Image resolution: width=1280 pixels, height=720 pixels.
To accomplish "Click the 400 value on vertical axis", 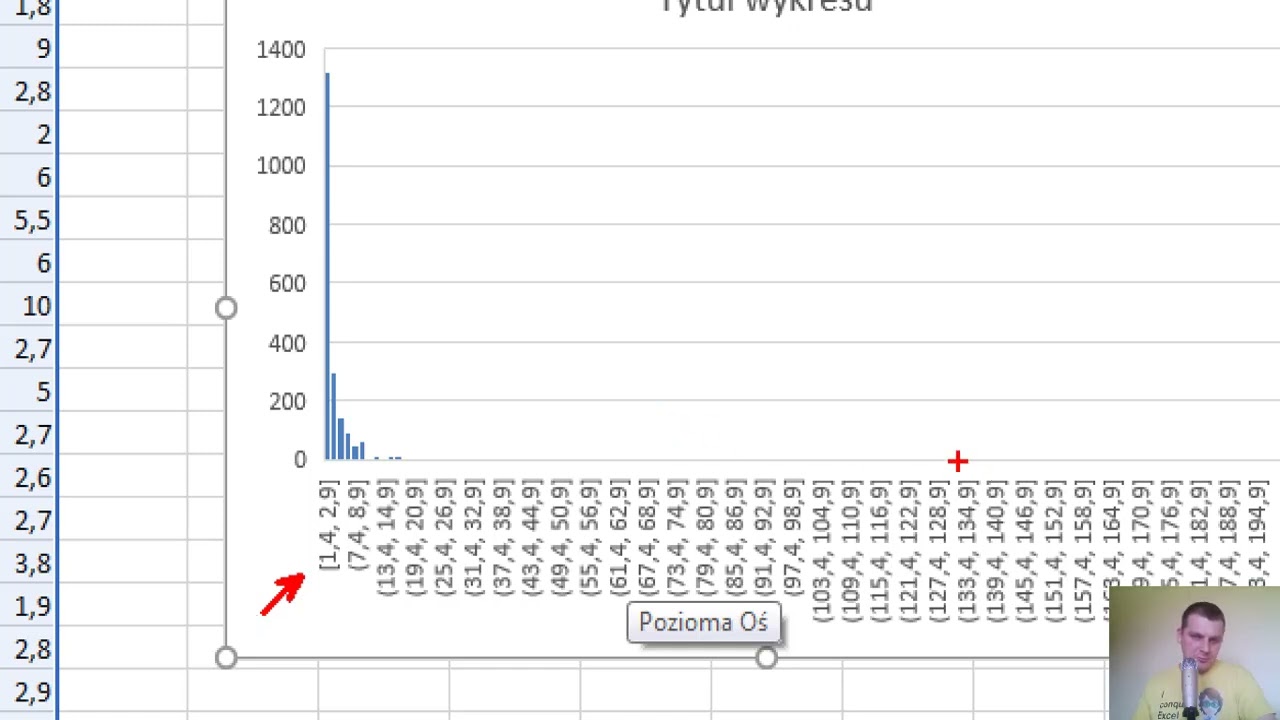I will coord(287,342).
